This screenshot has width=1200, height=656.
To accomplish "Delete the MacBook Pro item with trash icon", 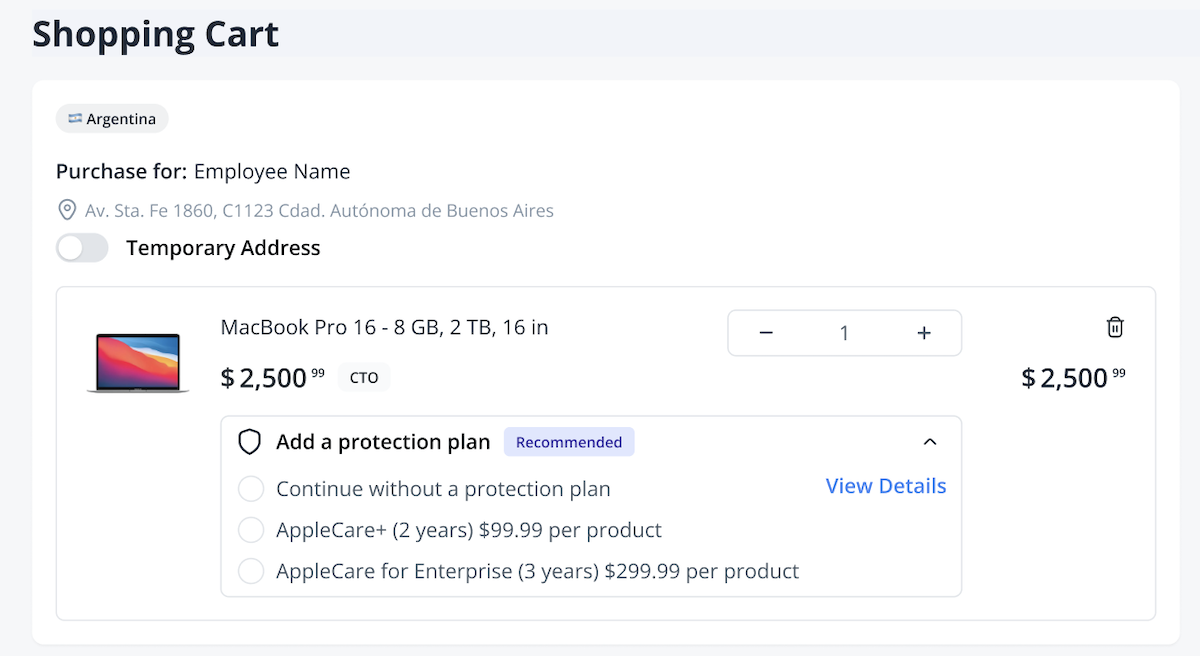I will tap(1115, 327).
